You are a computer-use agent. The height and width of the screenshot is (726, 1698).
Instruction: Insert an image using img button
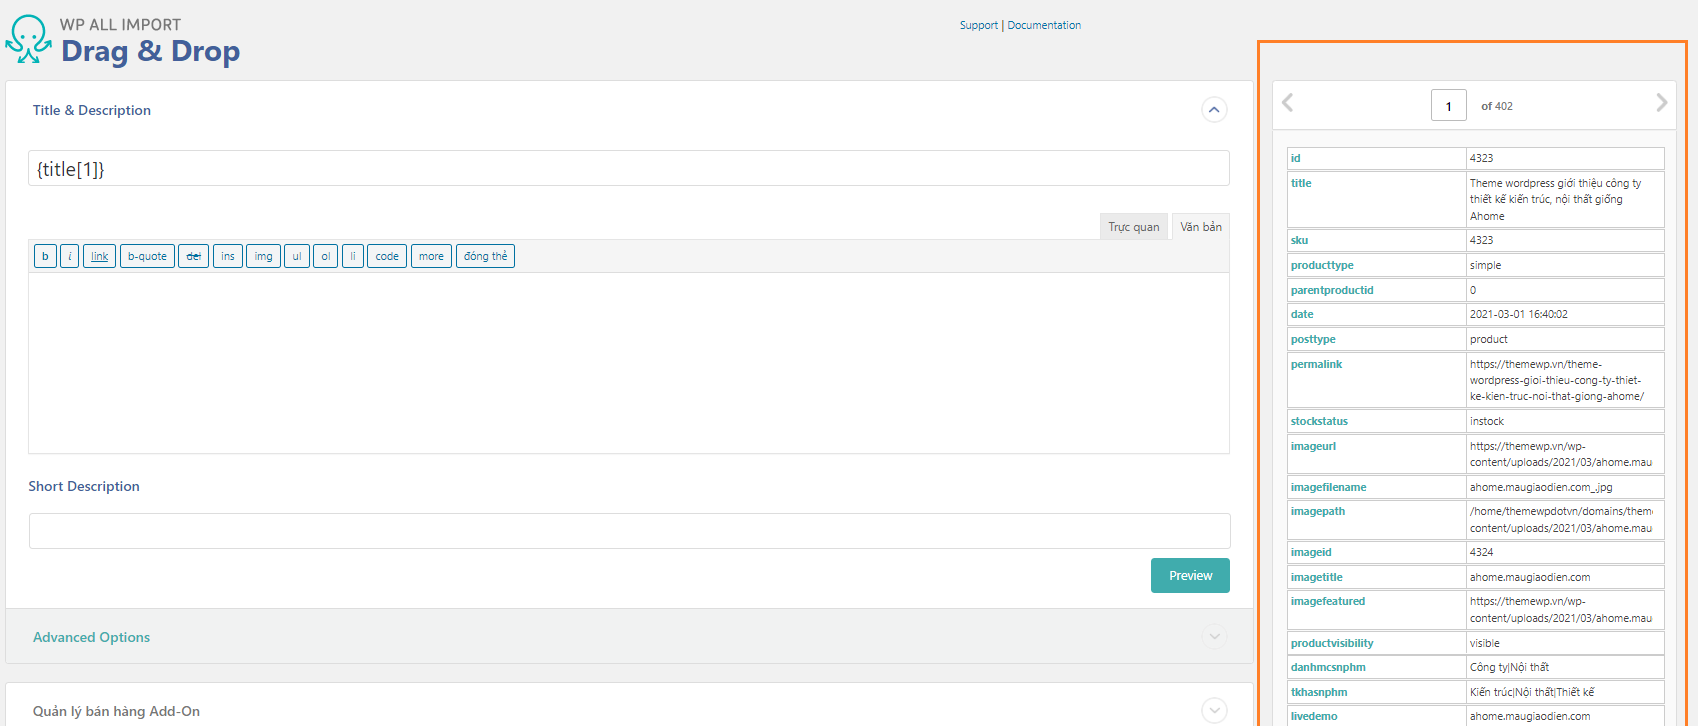pos(263,257)
